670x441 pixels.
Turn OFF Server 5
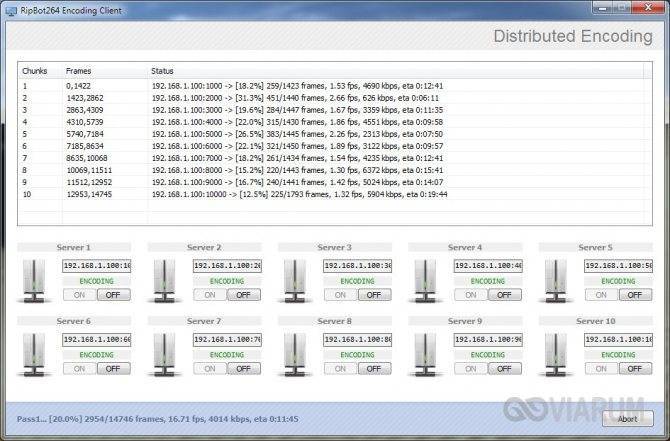(635, 295)
